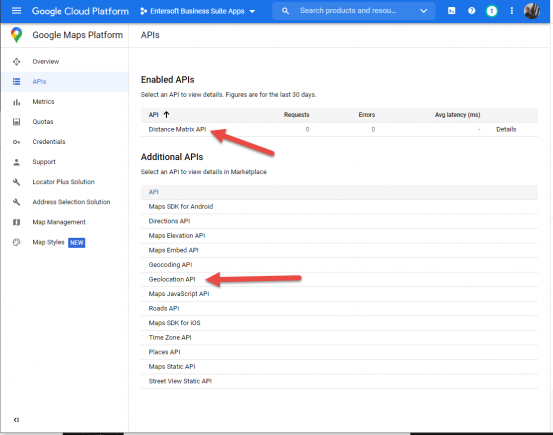This screenshot has height=435, width=553.
Task: Select Maps JavaScript API row
Action: [x=339, y=294]
